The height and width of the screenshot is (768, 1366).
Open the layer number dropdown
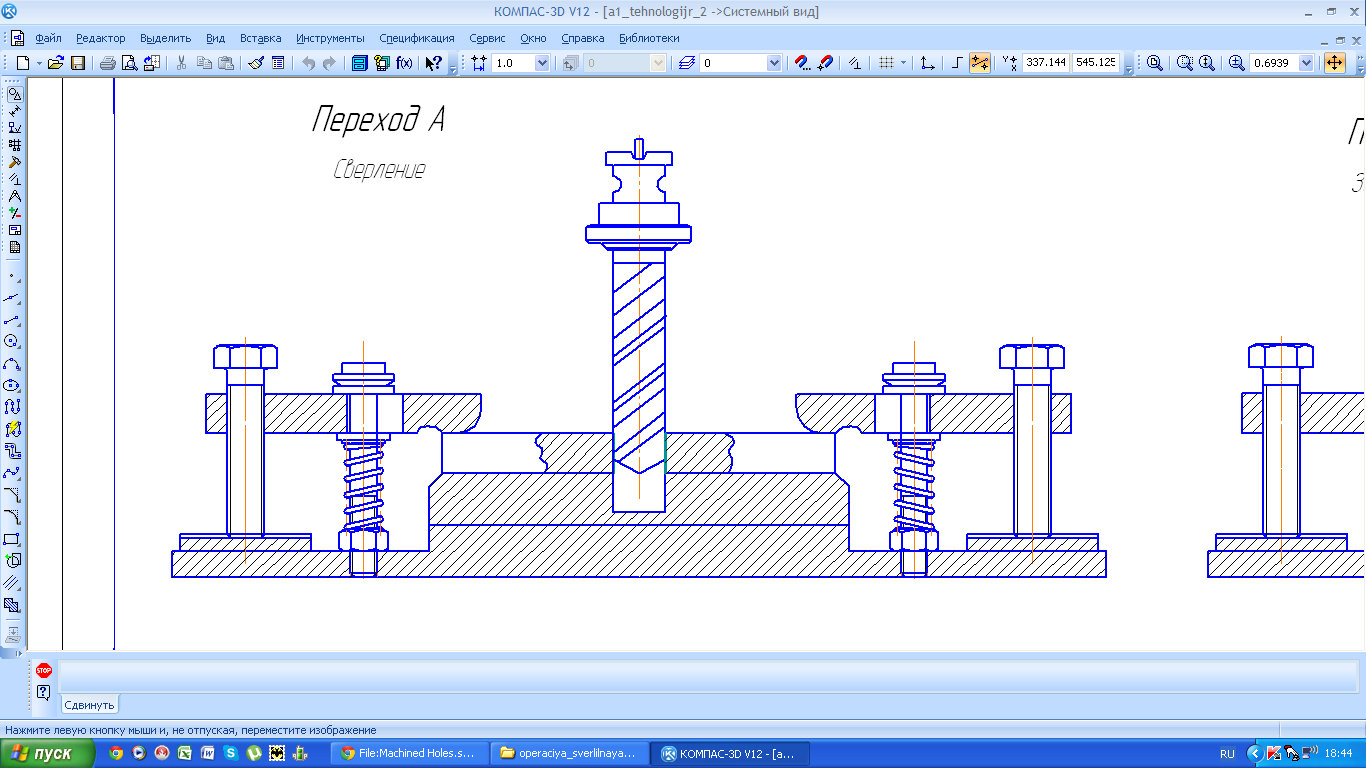[x=773, y=63]
